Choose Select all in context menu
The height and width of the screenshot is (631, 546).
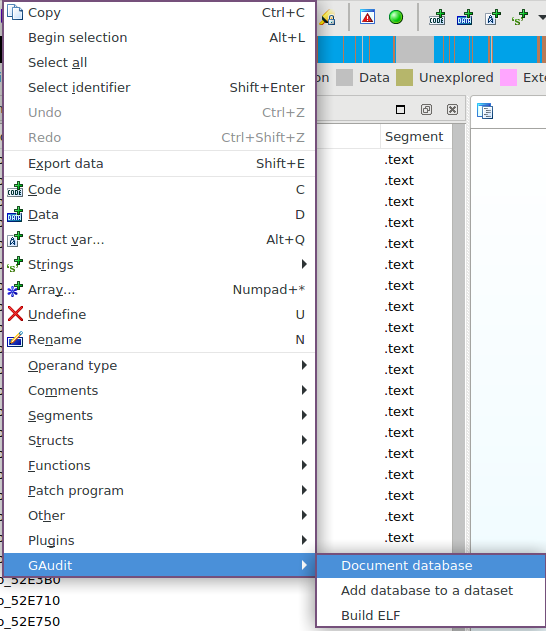coord(159,63)
